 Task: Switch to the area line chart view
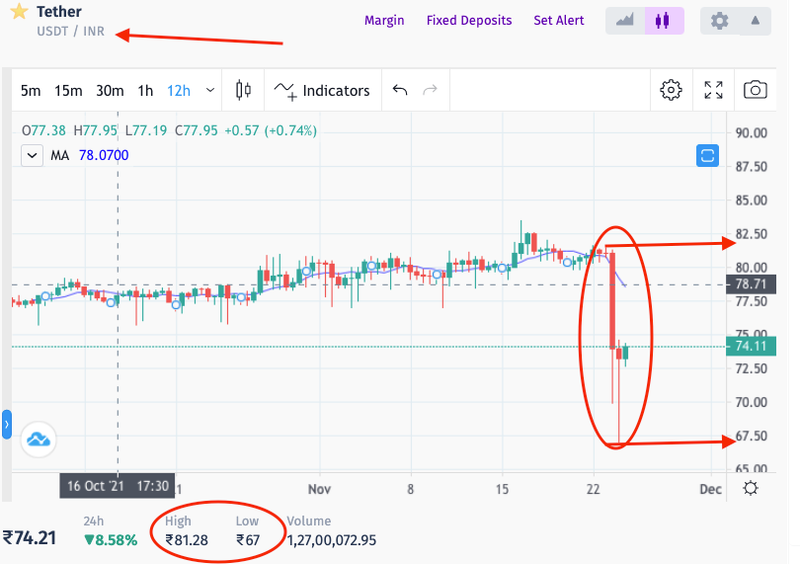(x=625, y=21)
